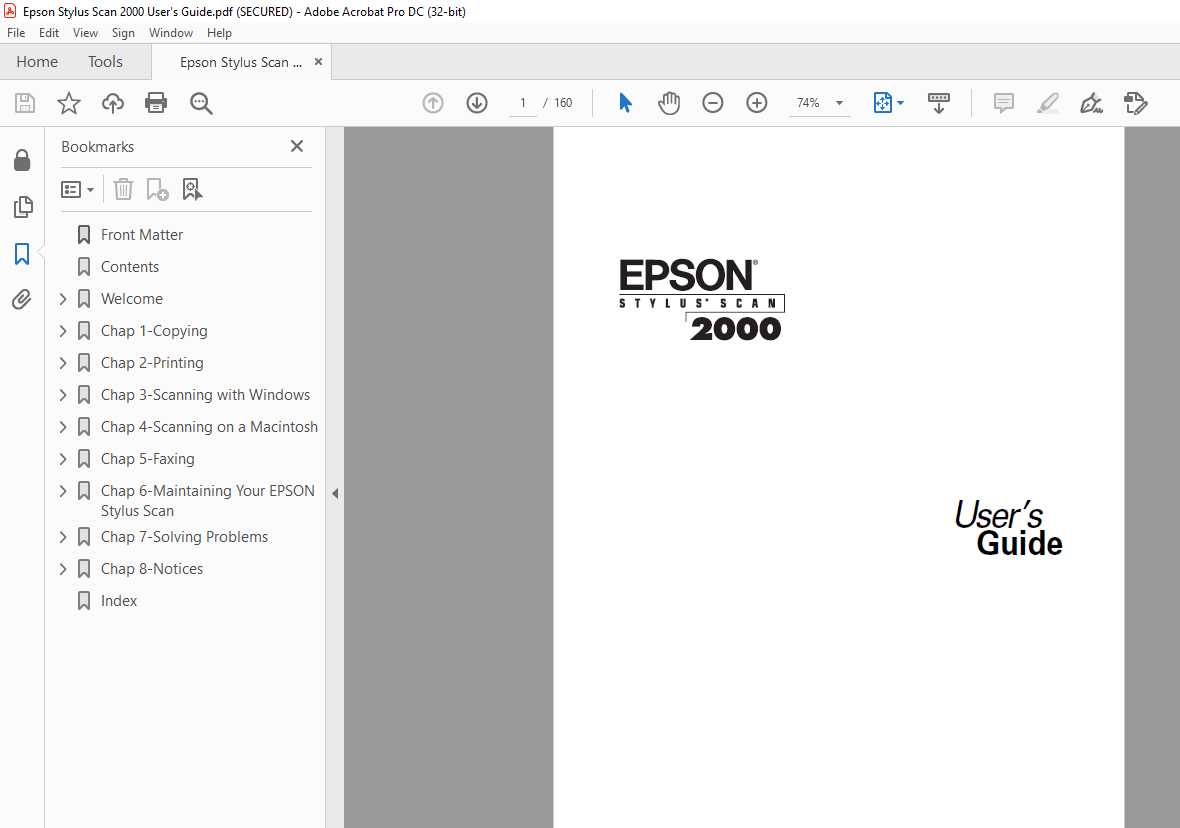Click the upload to cloud icon
The height and width of the screenshot is (828, 1180).
(113, 103)
